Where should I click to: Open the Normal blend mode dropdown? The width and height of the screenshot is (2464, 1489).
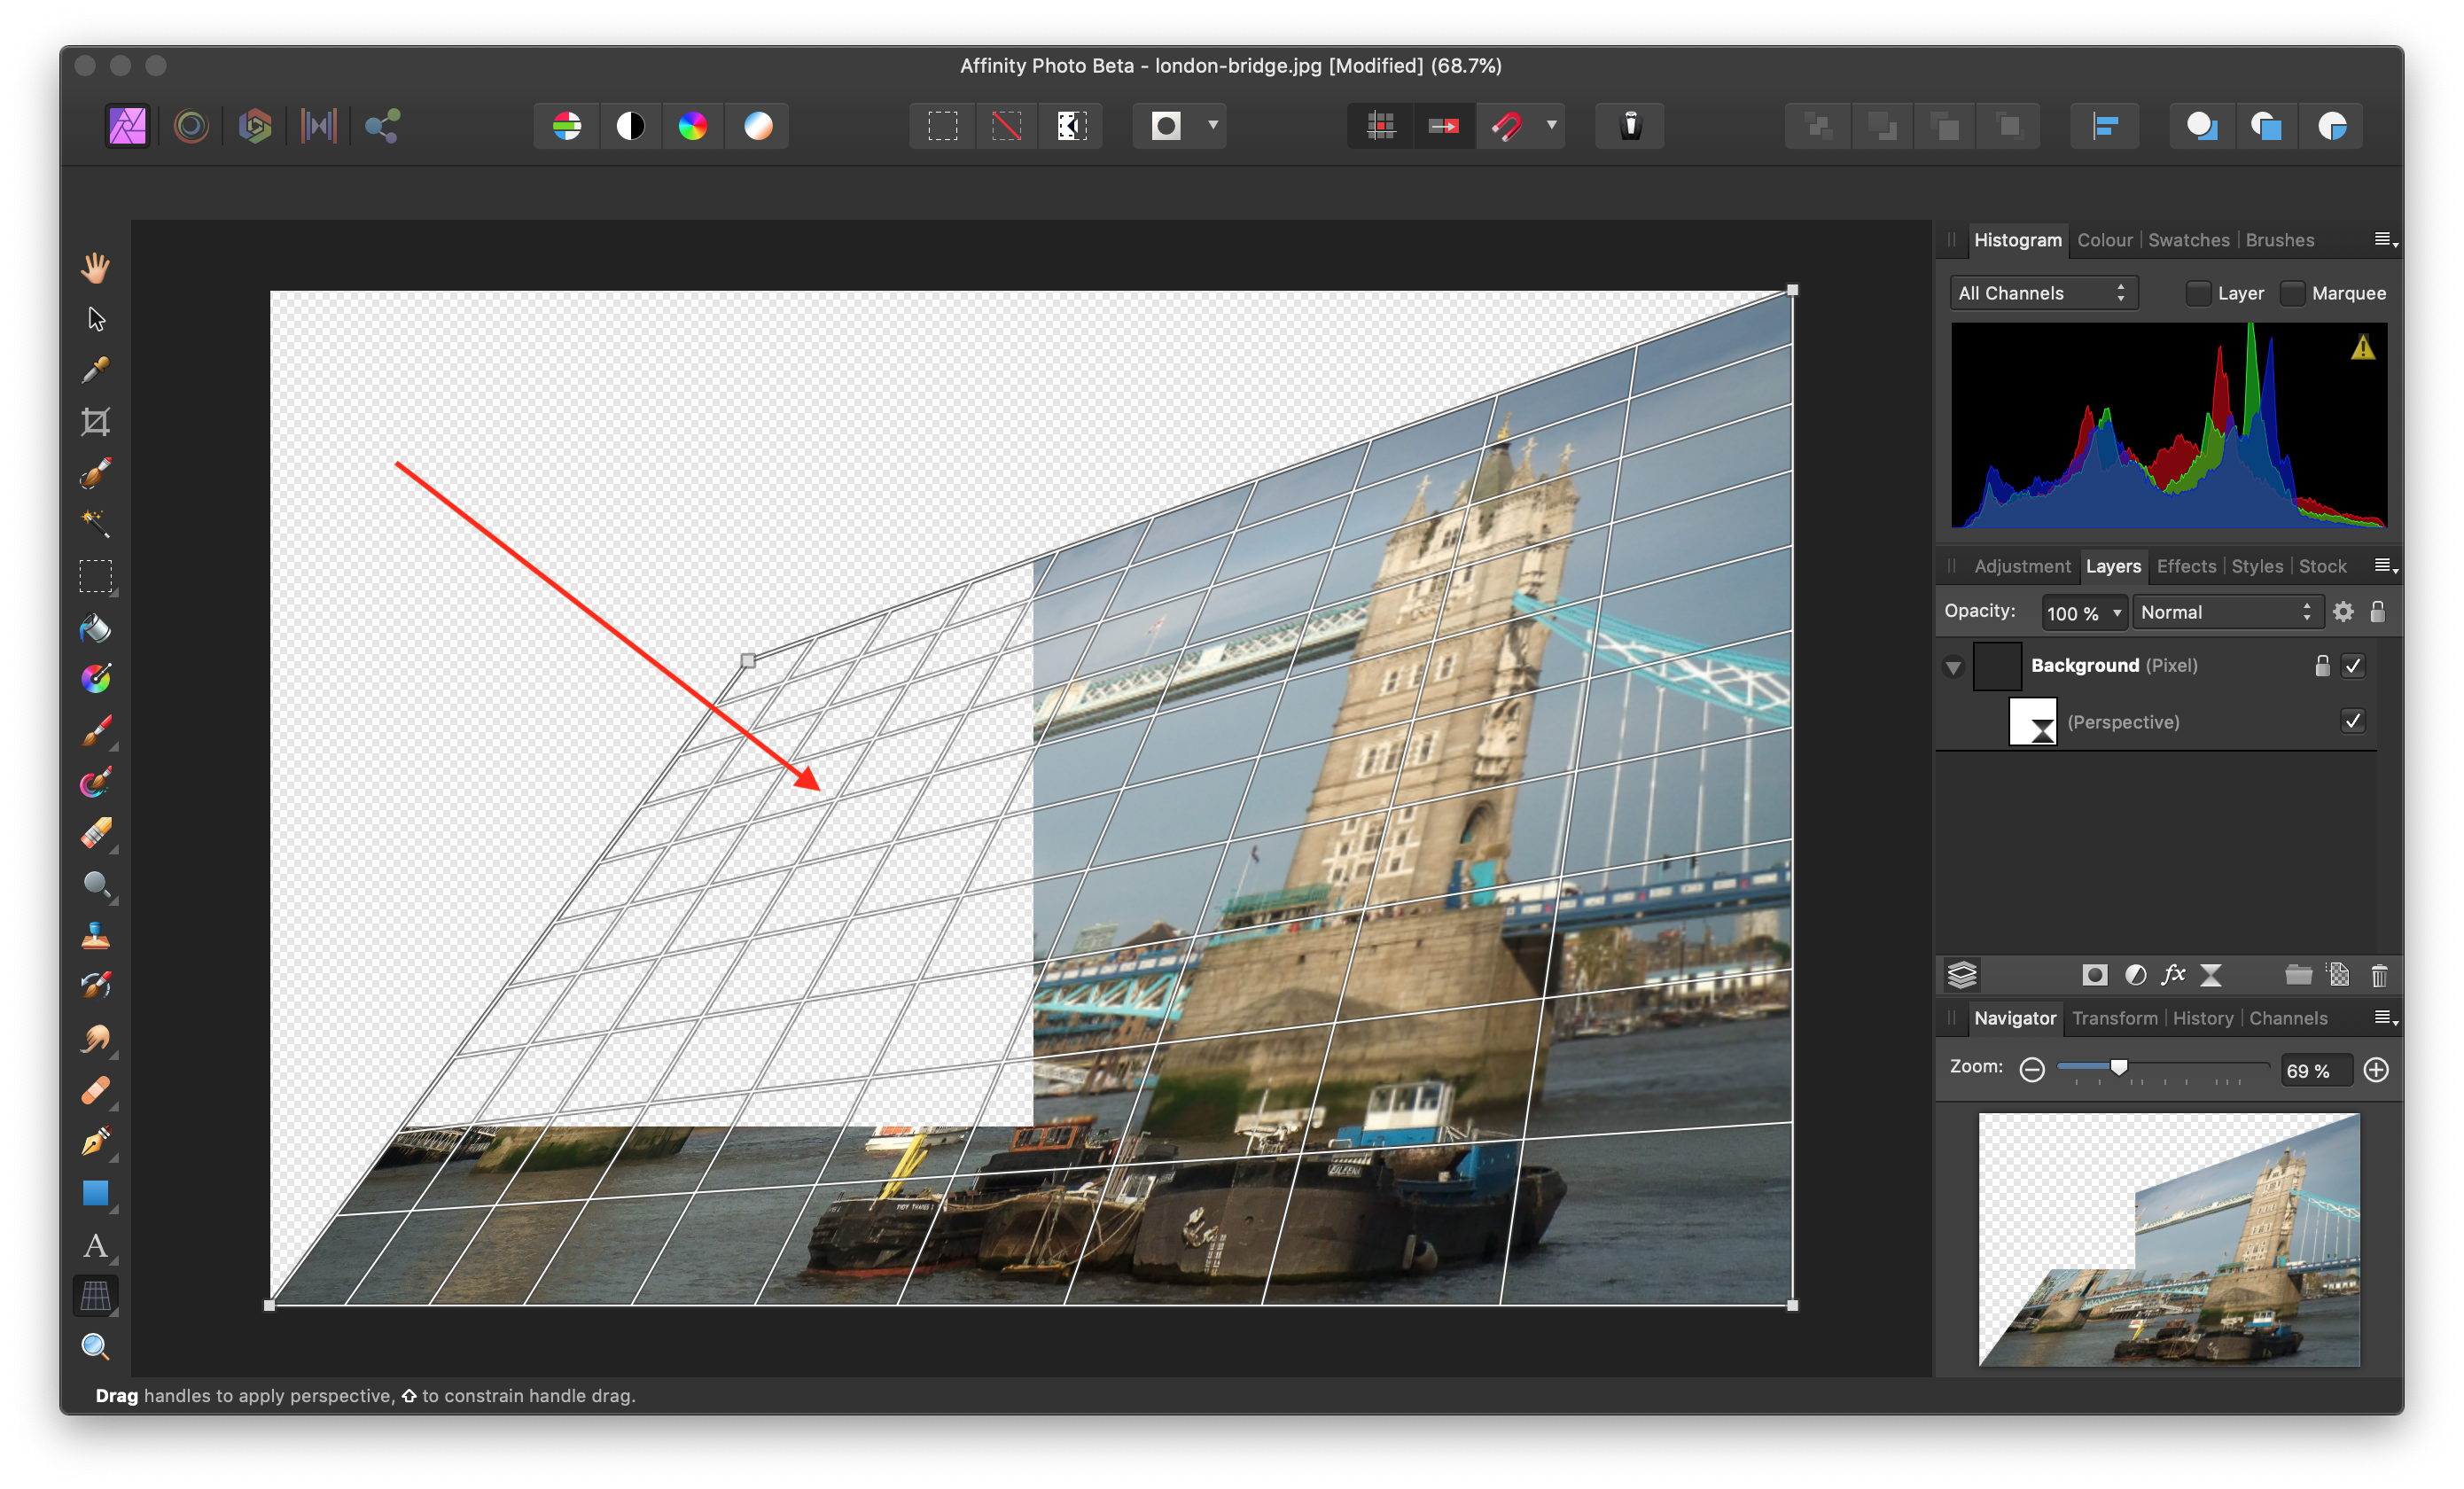tap(2226, 612)
